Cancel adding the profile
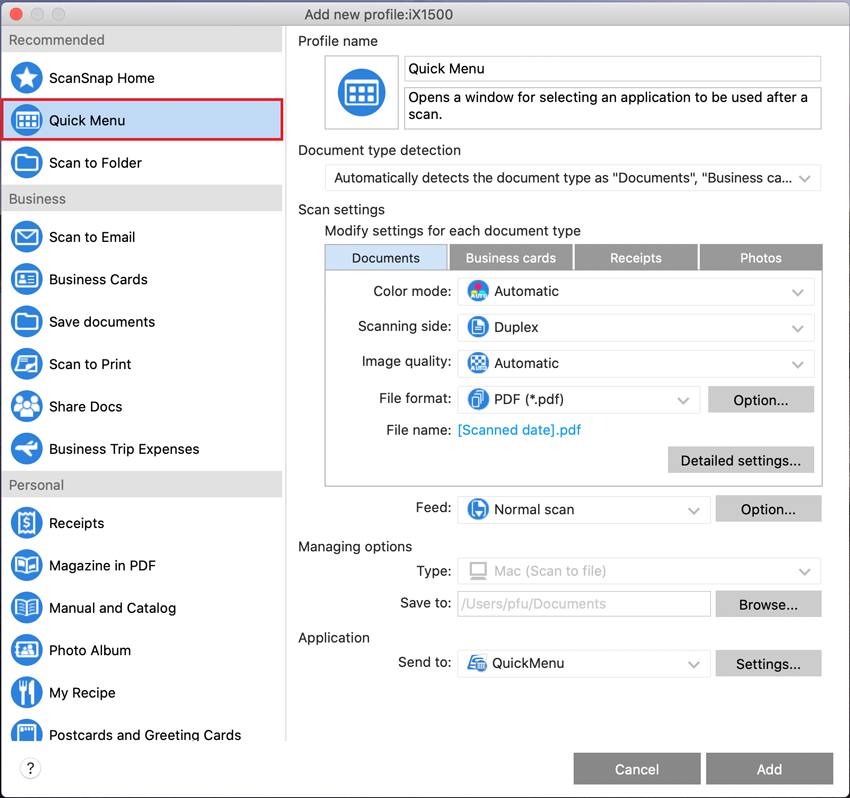This screenshot has height=798, width=850. click(637, 769)
